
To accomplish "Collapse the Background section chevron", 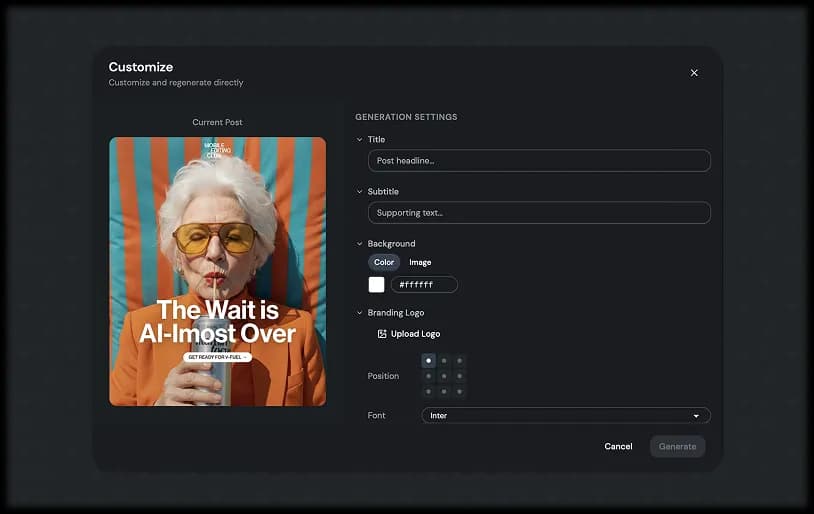I will click(x=359, y=244).
